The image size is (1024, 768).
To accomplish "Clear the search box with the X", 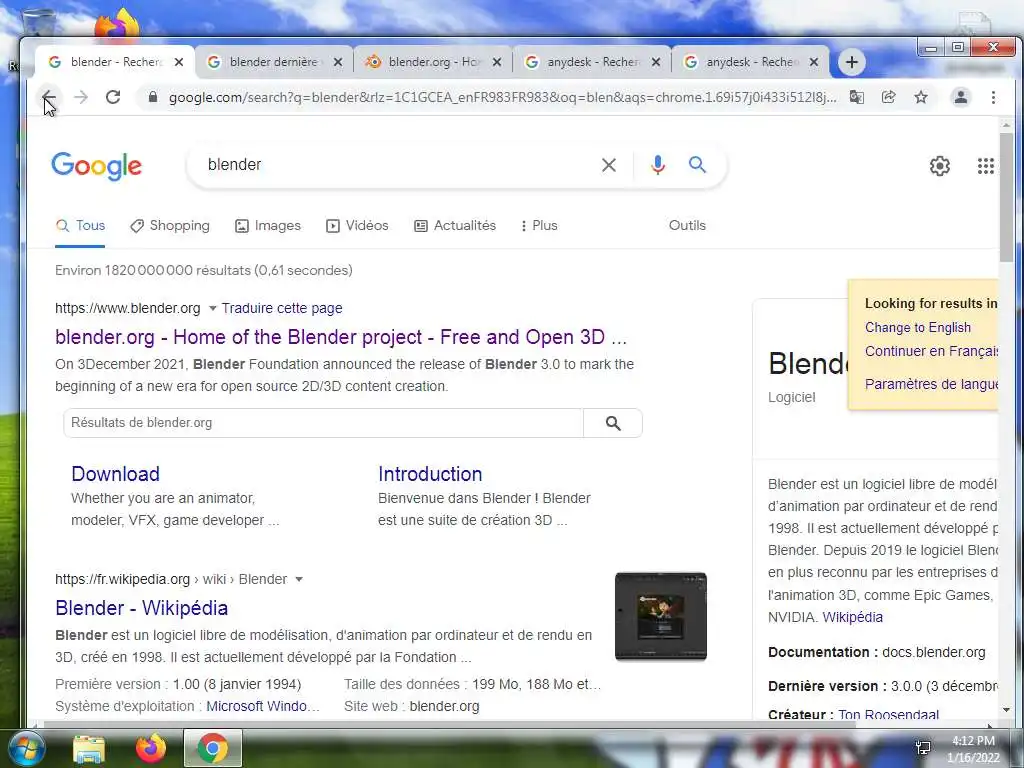I will 609,165.
